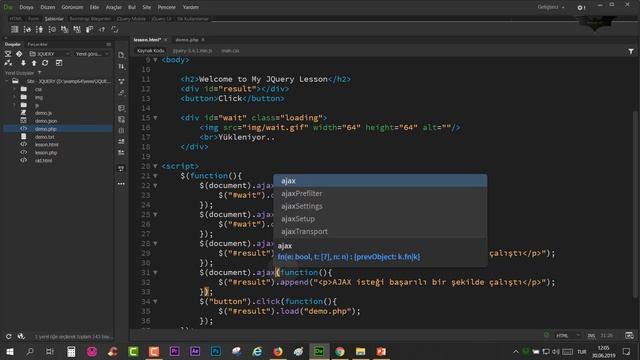The image size is (640, 360).
Task: Collapse the body tag code fold on line 9
Action: 155,60
